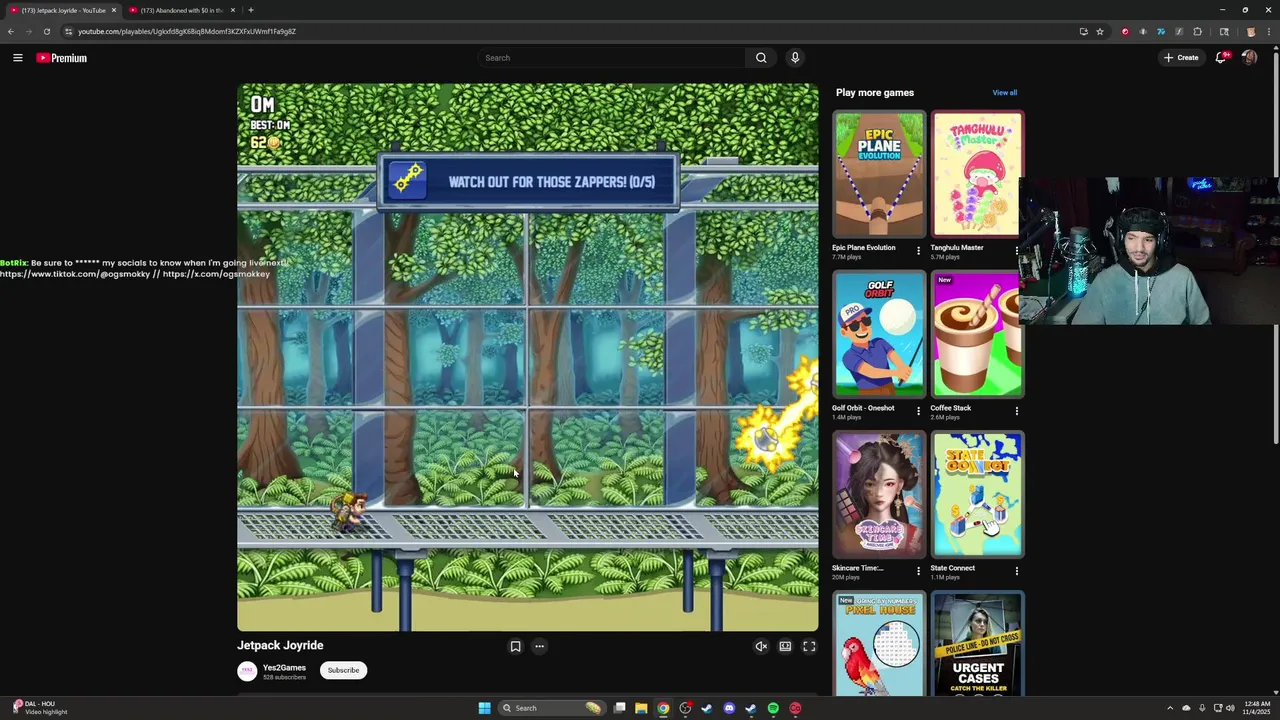Viewport: 1280px width, 720px height.
Task: Open the red extension icon in the toolbar
Action: [1125, 31]
